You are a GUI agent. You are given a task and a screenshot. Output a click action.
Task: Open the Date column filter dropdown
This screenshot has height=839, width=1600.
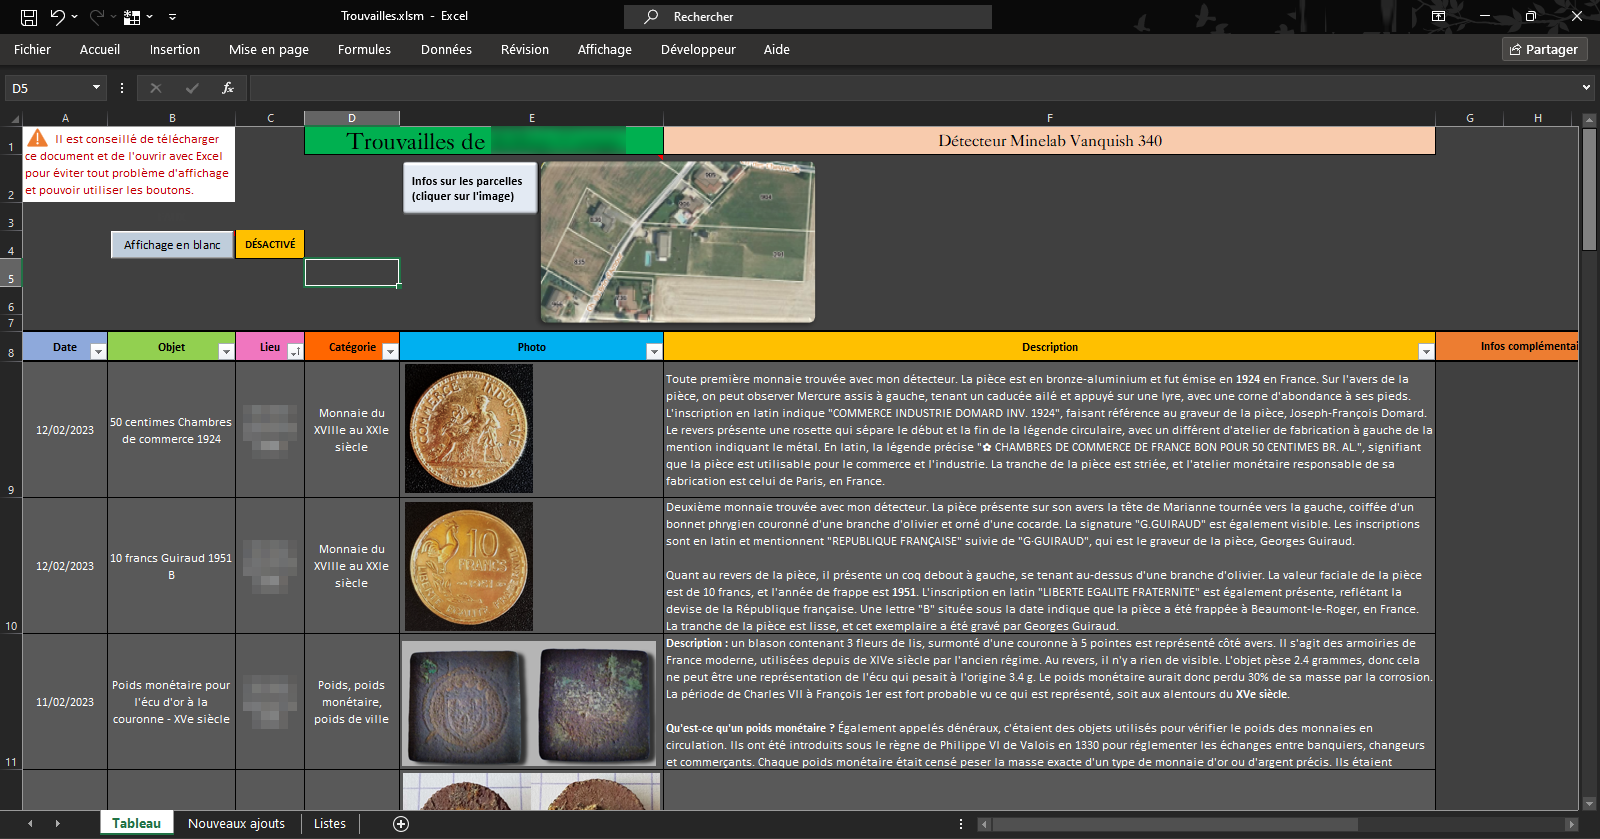[x=98, y=351]
